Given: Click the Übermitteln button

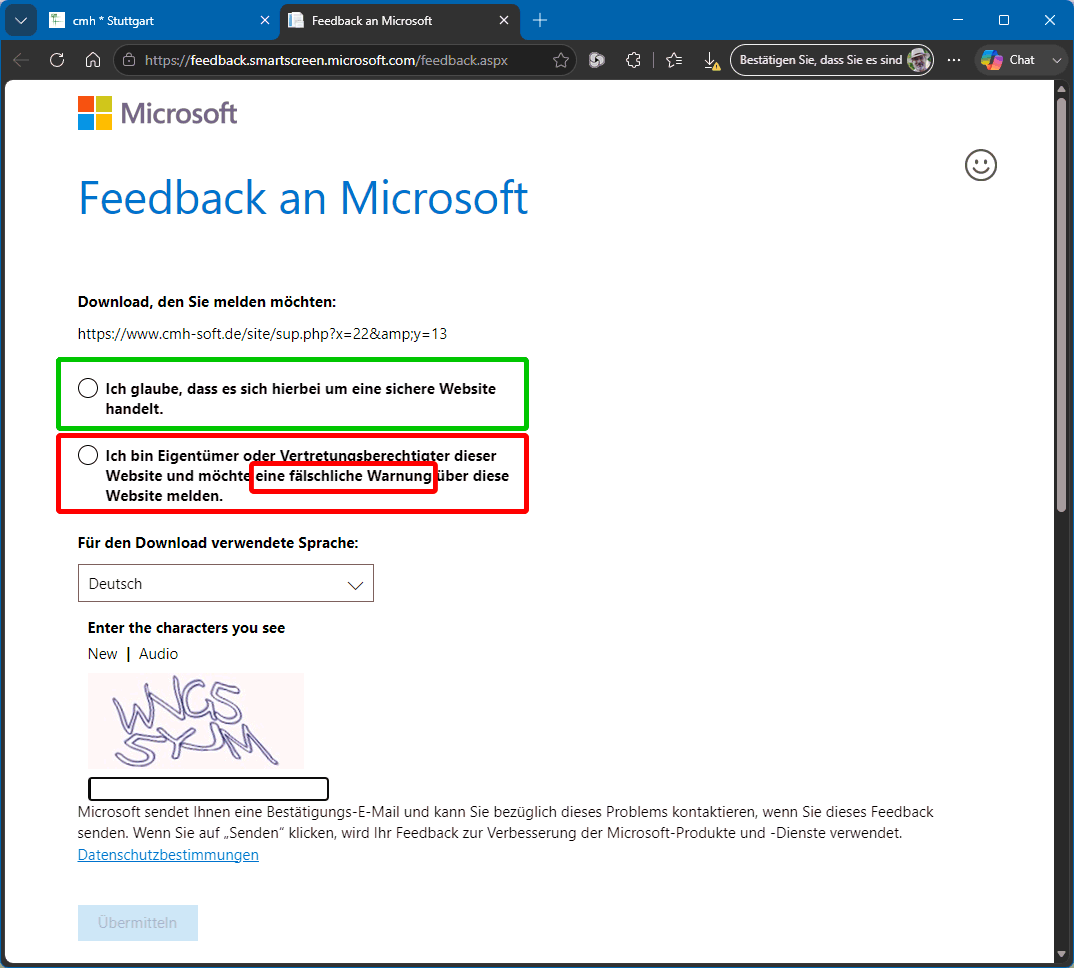Looking at the screenshot, I should point(138,923).
